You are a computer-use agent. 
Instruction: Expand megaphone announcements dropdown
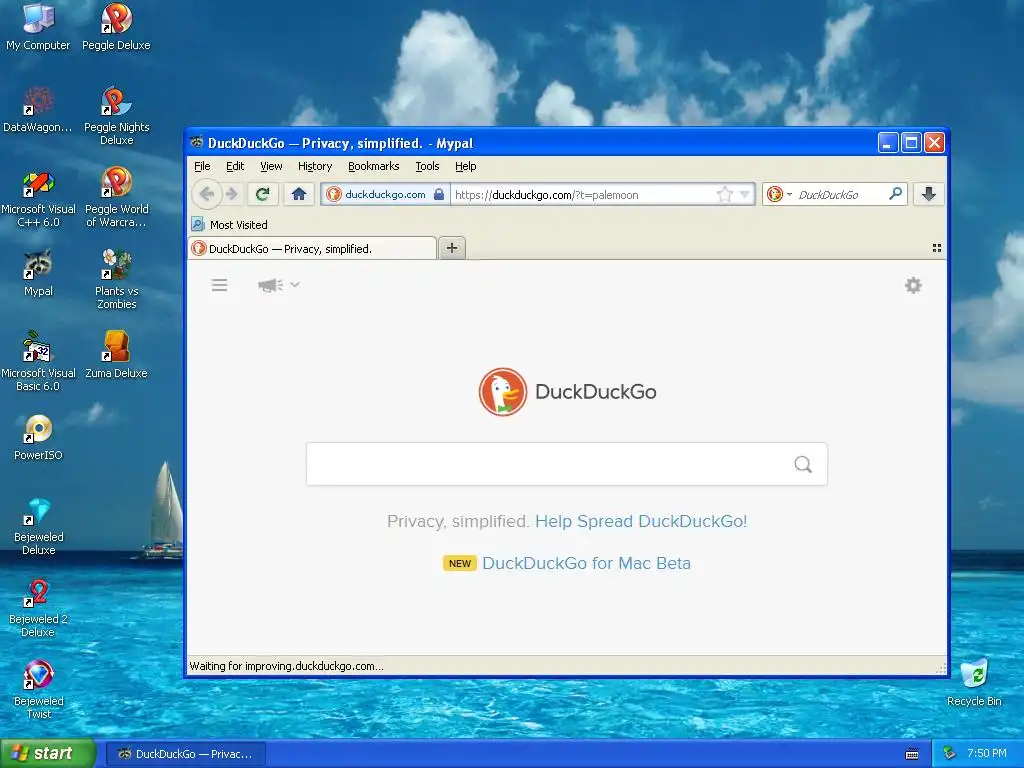click(x=279, y=285)
